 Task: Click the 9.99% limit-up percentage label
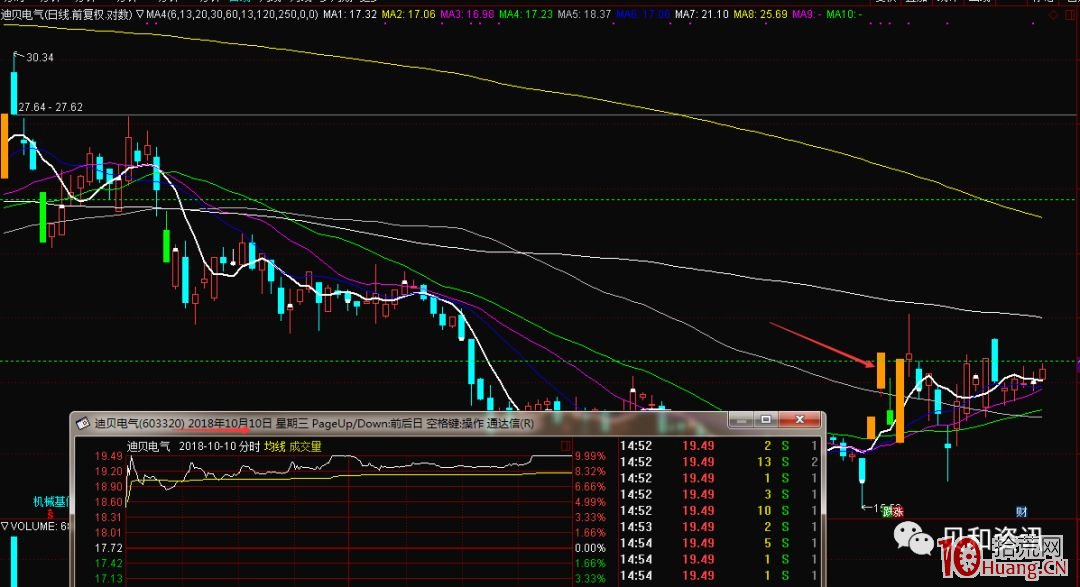pyautogui.click(x=590, y=456)
